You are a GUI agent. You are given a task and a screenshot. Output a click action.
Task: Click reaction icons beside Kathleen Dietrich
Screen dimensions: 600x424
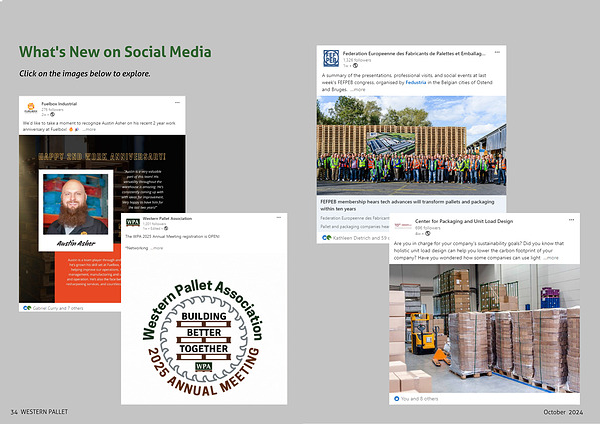[326, 238]
